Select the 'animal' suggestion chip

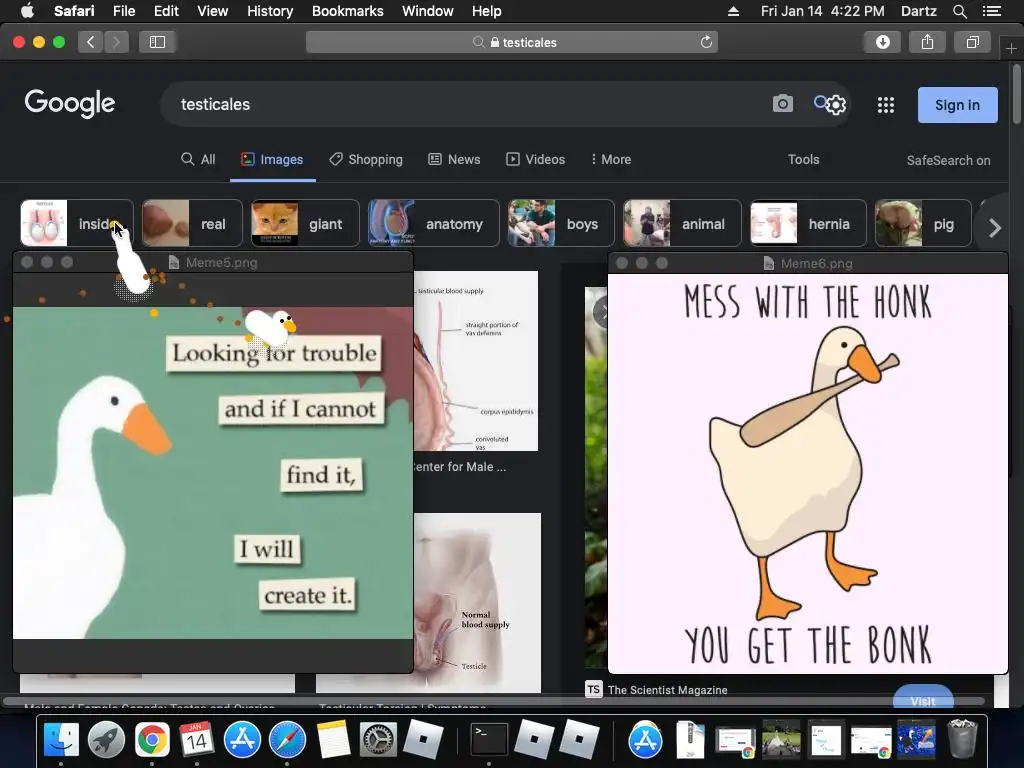[682, 223]
